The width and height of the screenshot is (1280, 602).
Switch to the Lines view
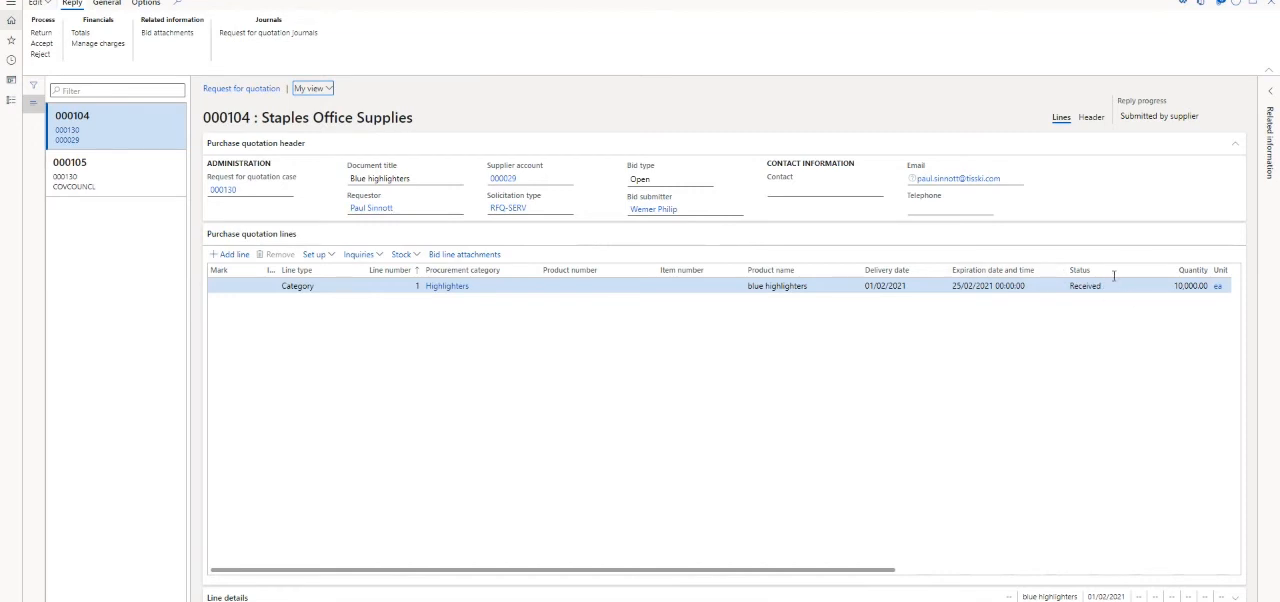1061,117
